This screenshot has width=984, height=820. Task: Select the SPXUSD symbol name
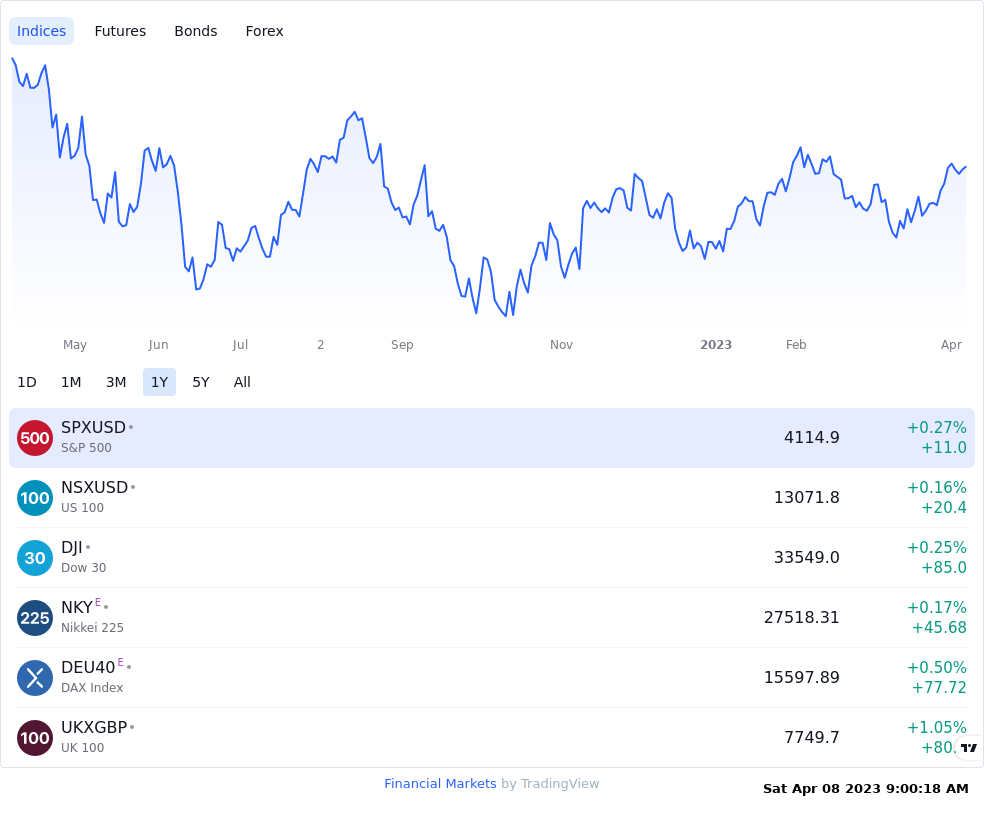94,427
